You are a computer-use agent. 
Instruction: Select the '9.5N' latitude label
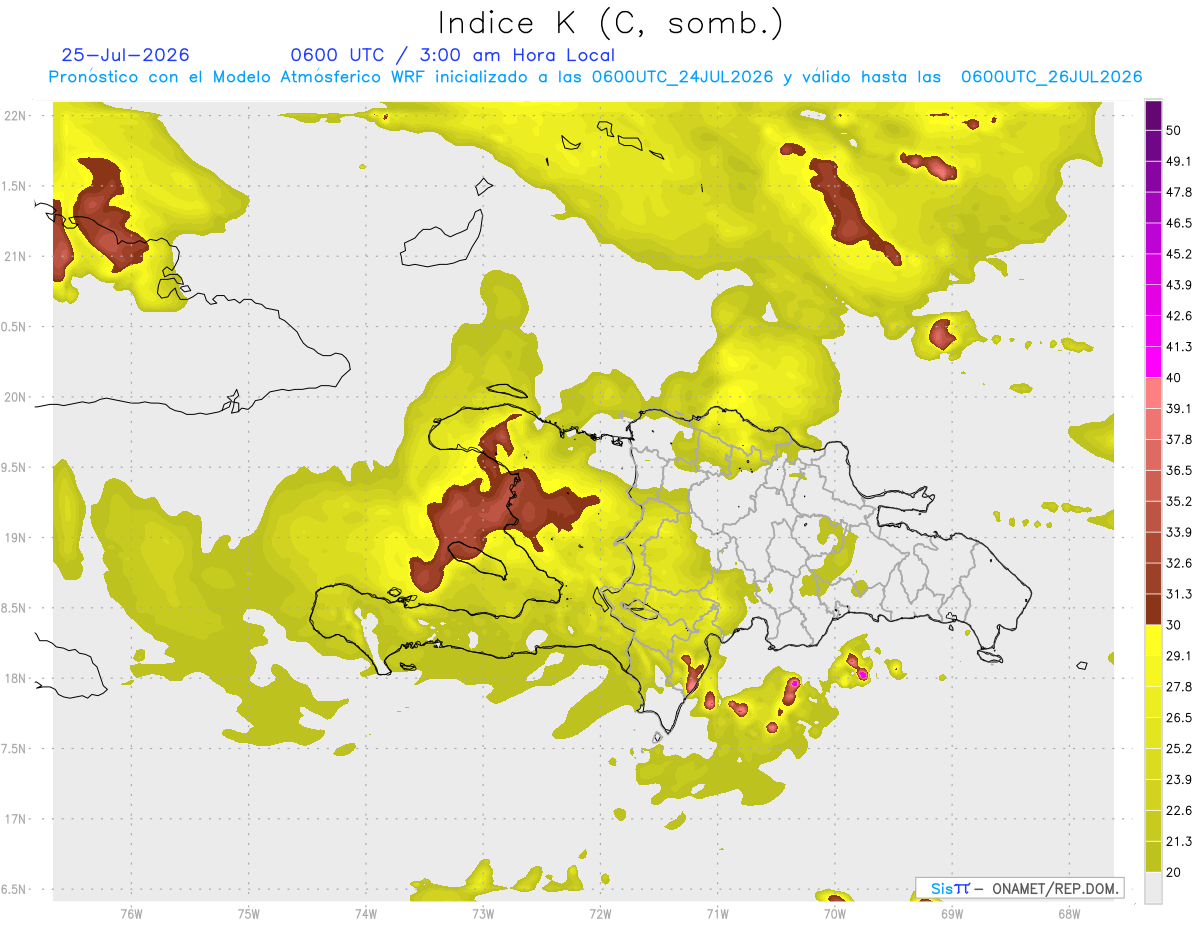pyautogui.click(x=14, y=468)
